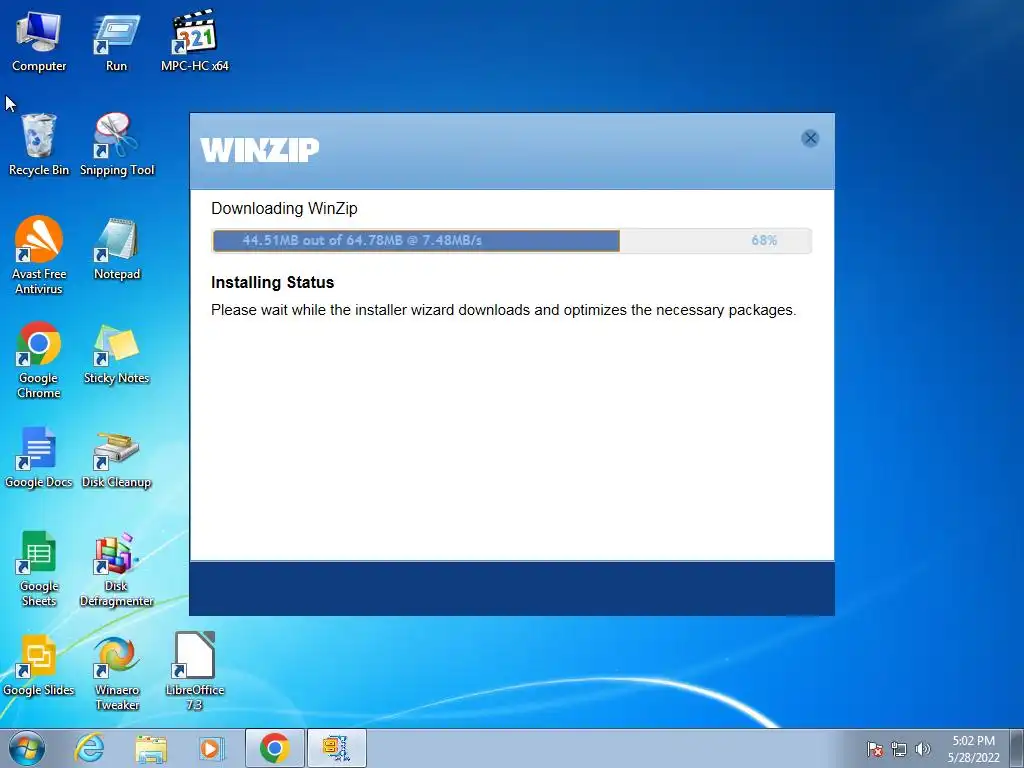Select the Sticky Notes shortcut

tap(116, 353)
